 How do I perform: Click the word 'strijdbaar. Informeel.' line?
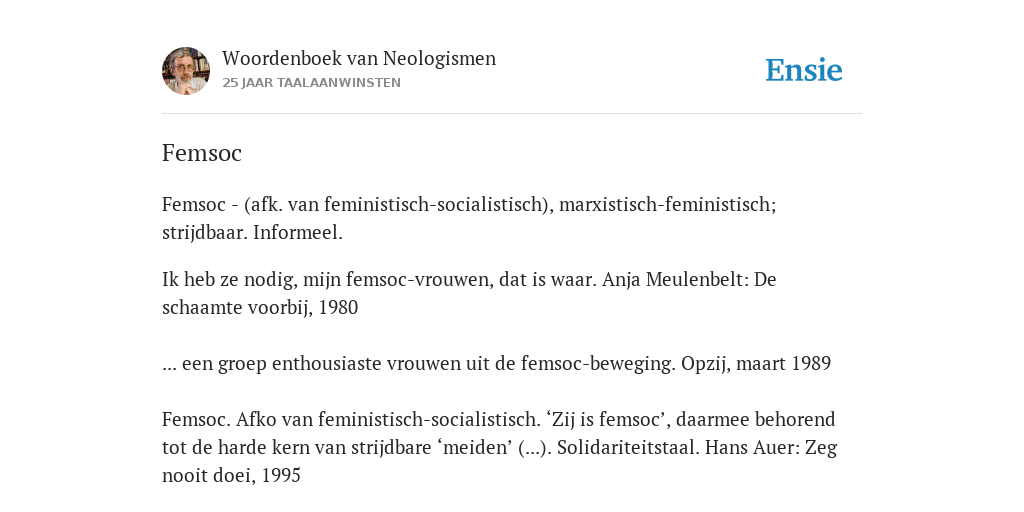[252, 232]
